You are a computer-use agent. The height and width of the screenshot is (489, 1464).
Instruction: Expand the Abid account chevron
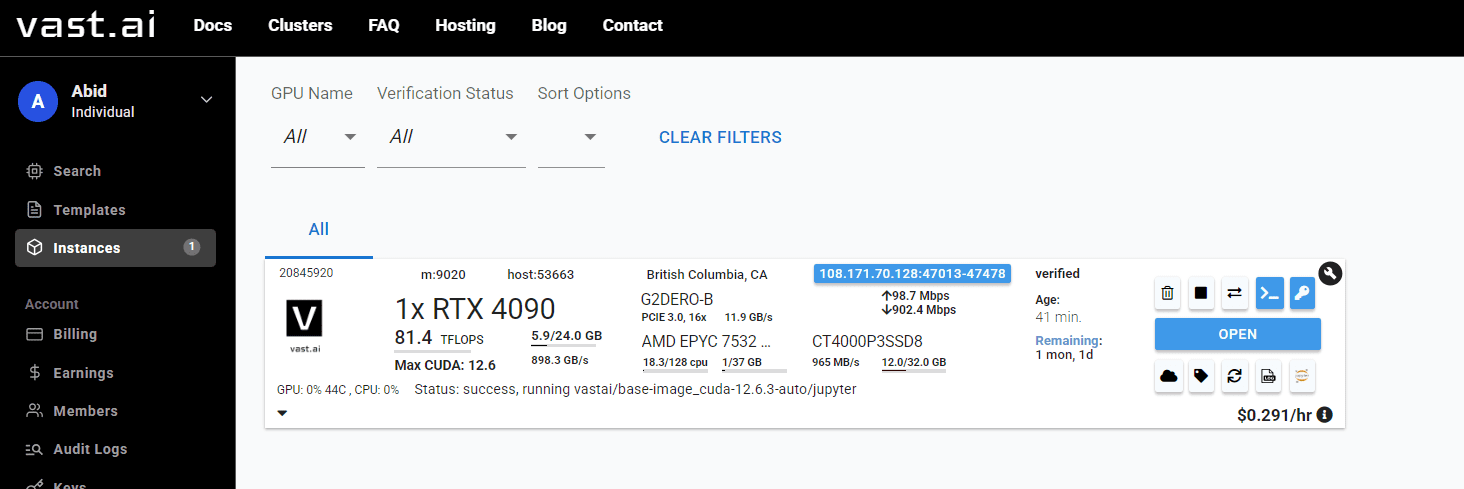(207, 99)
